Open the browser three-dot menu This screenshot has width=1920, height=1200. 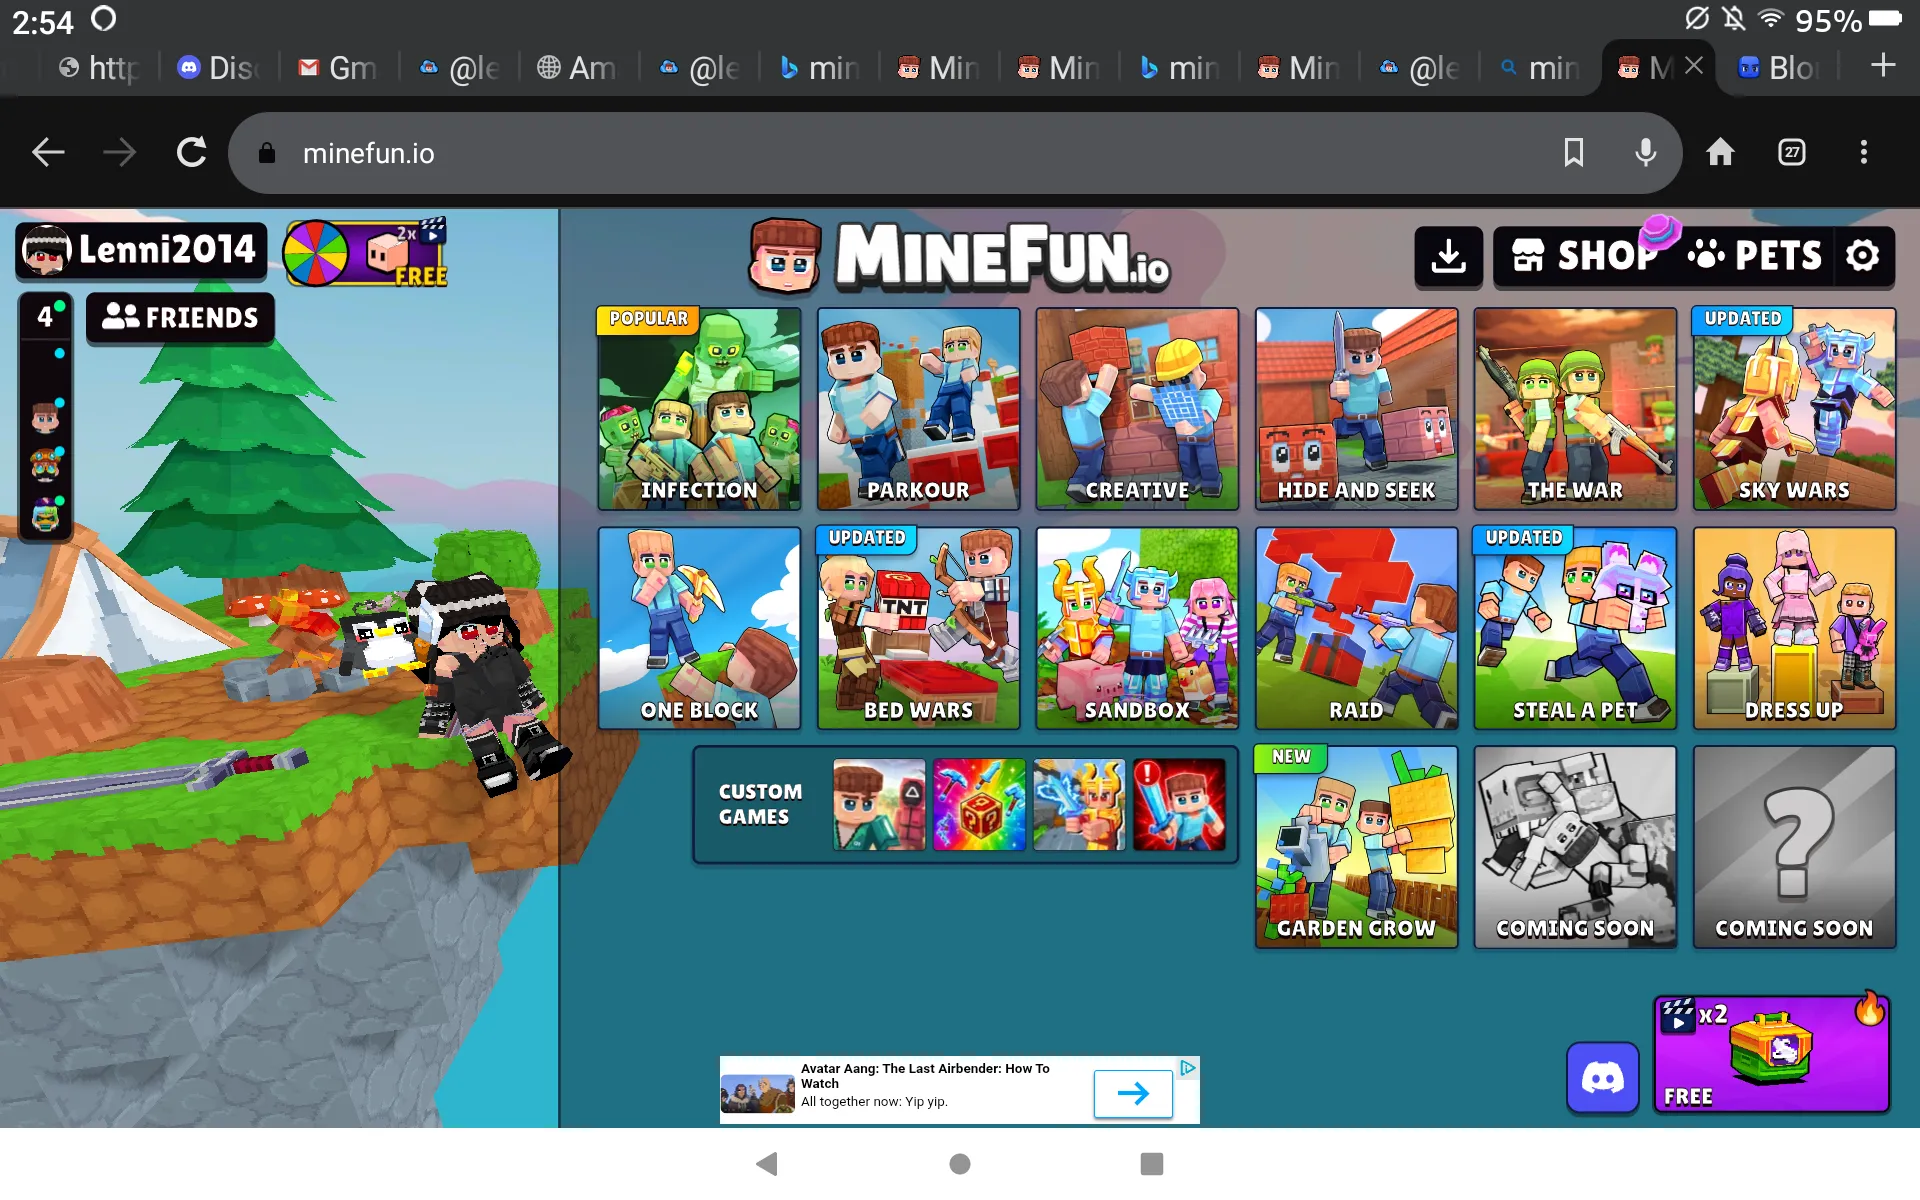pos(1863,153)
